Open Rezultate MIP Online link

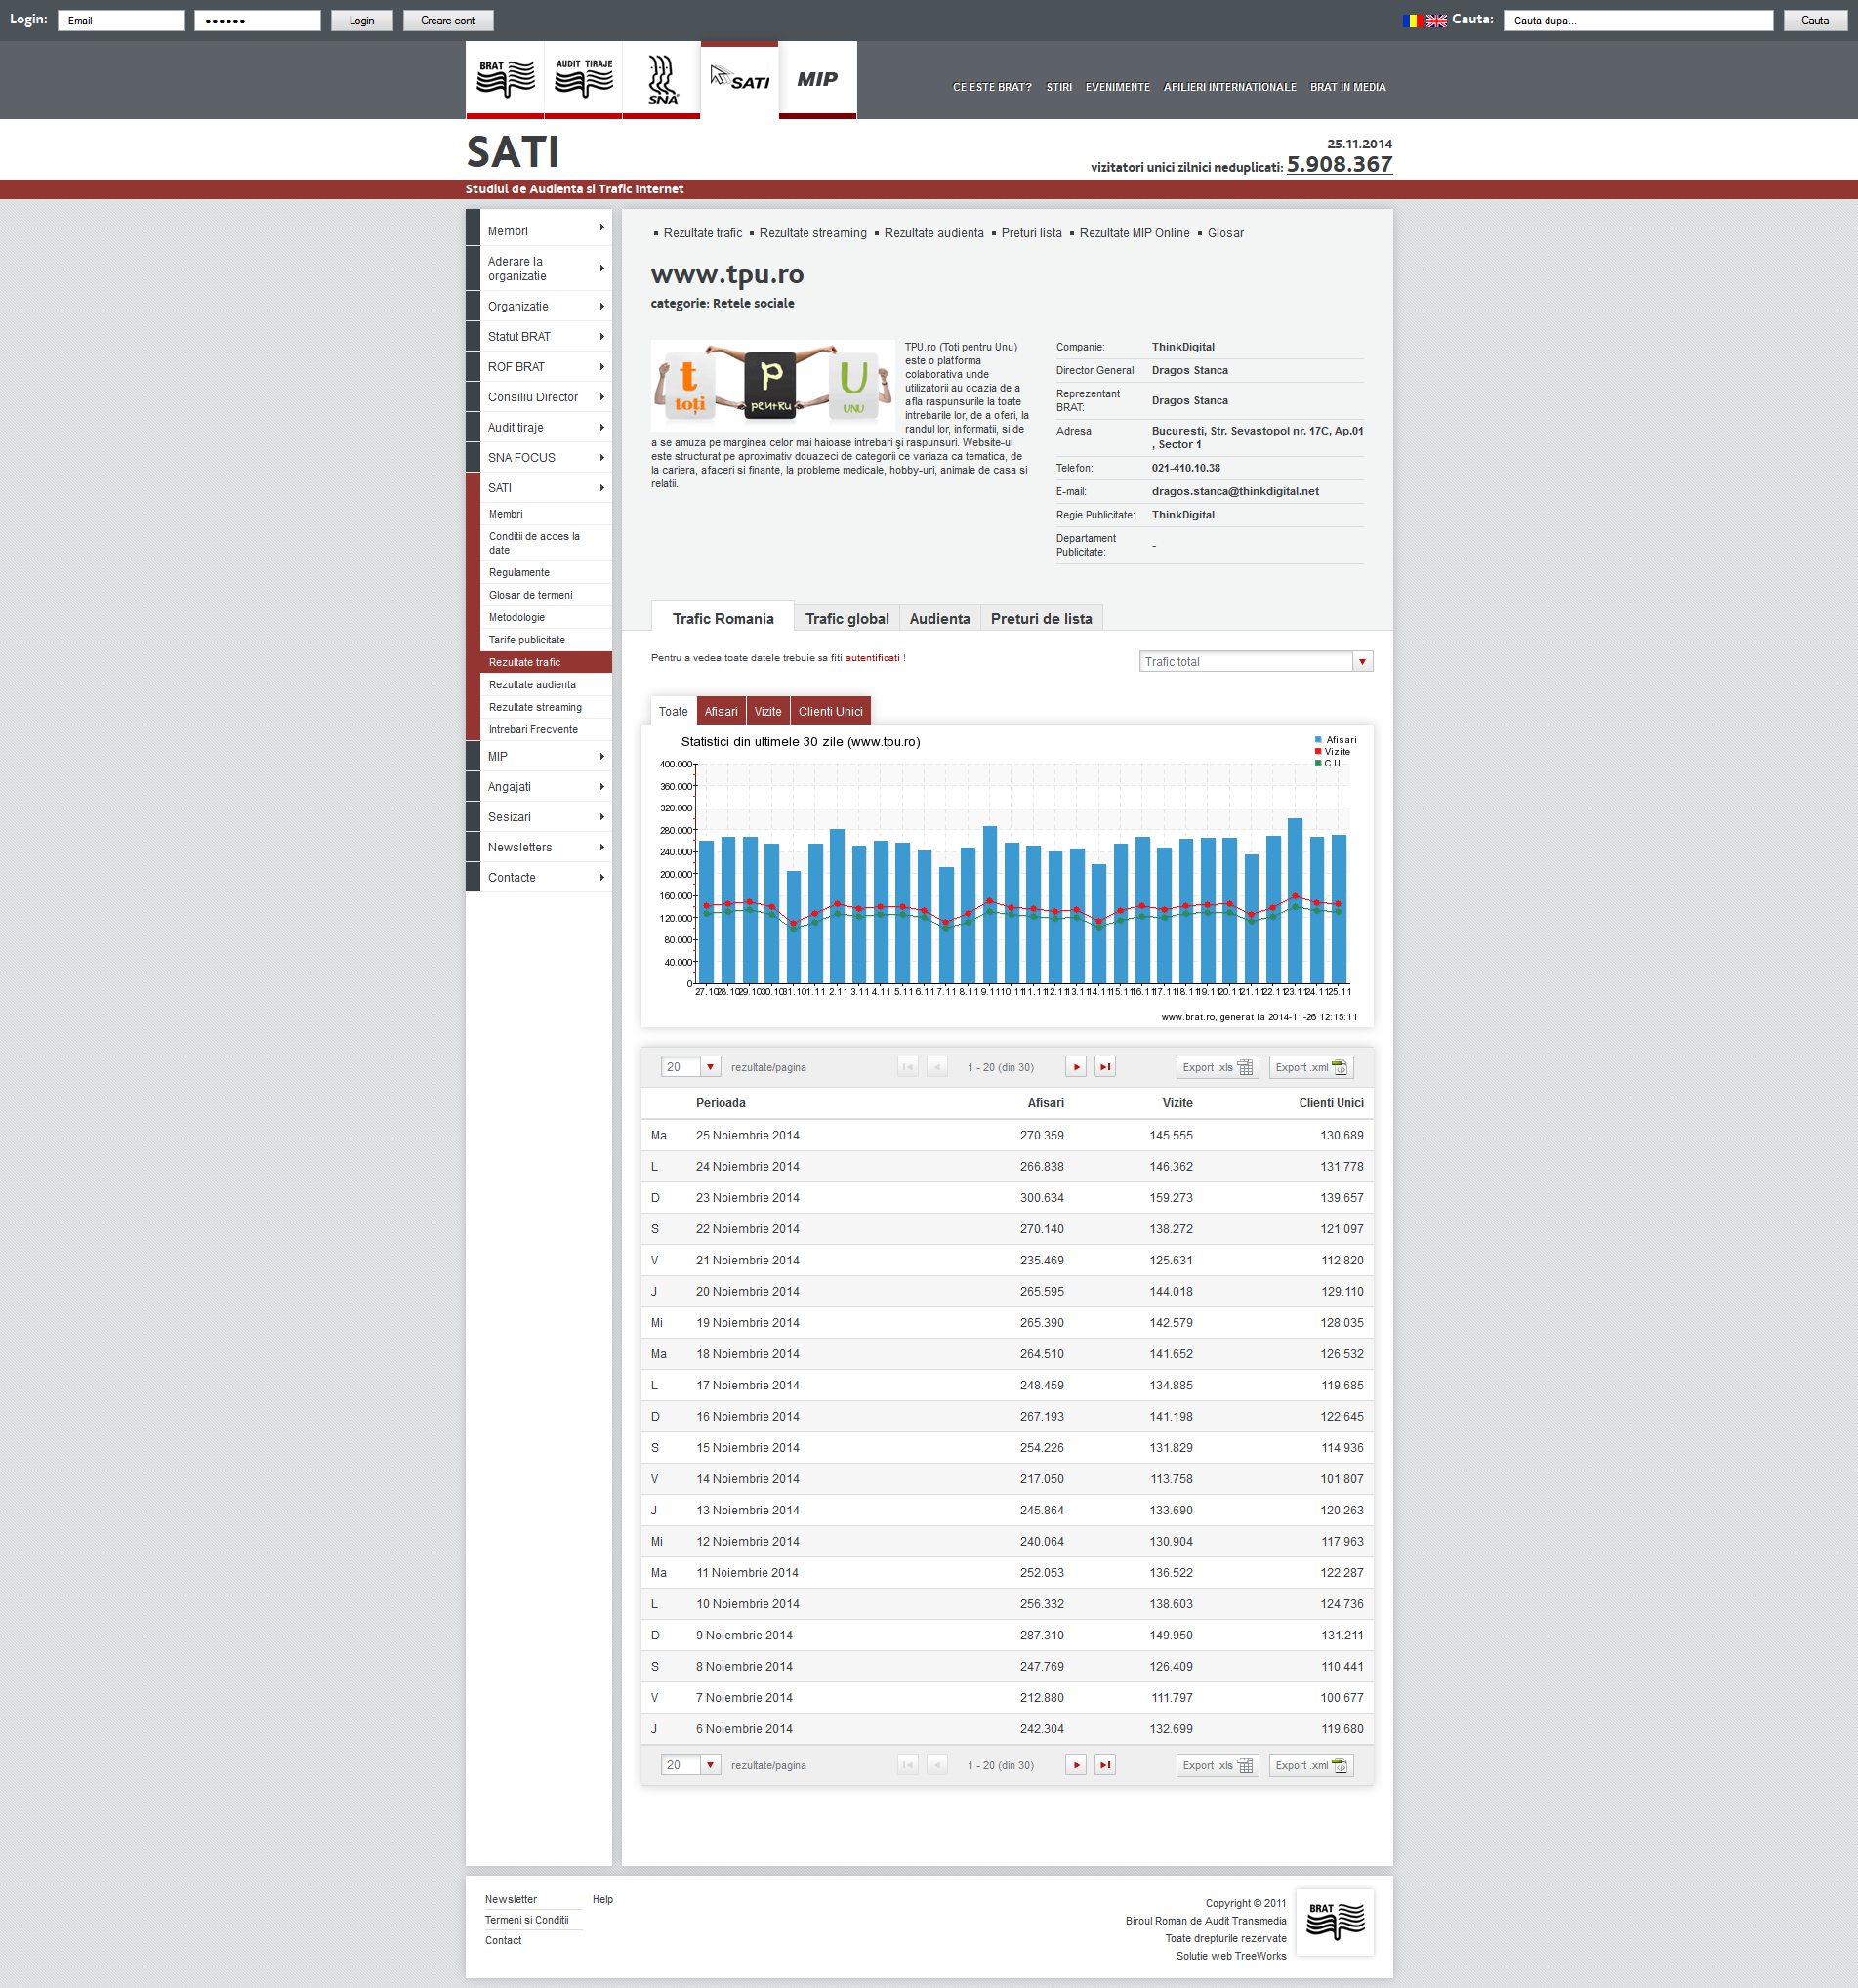(x=1134, y=233)
